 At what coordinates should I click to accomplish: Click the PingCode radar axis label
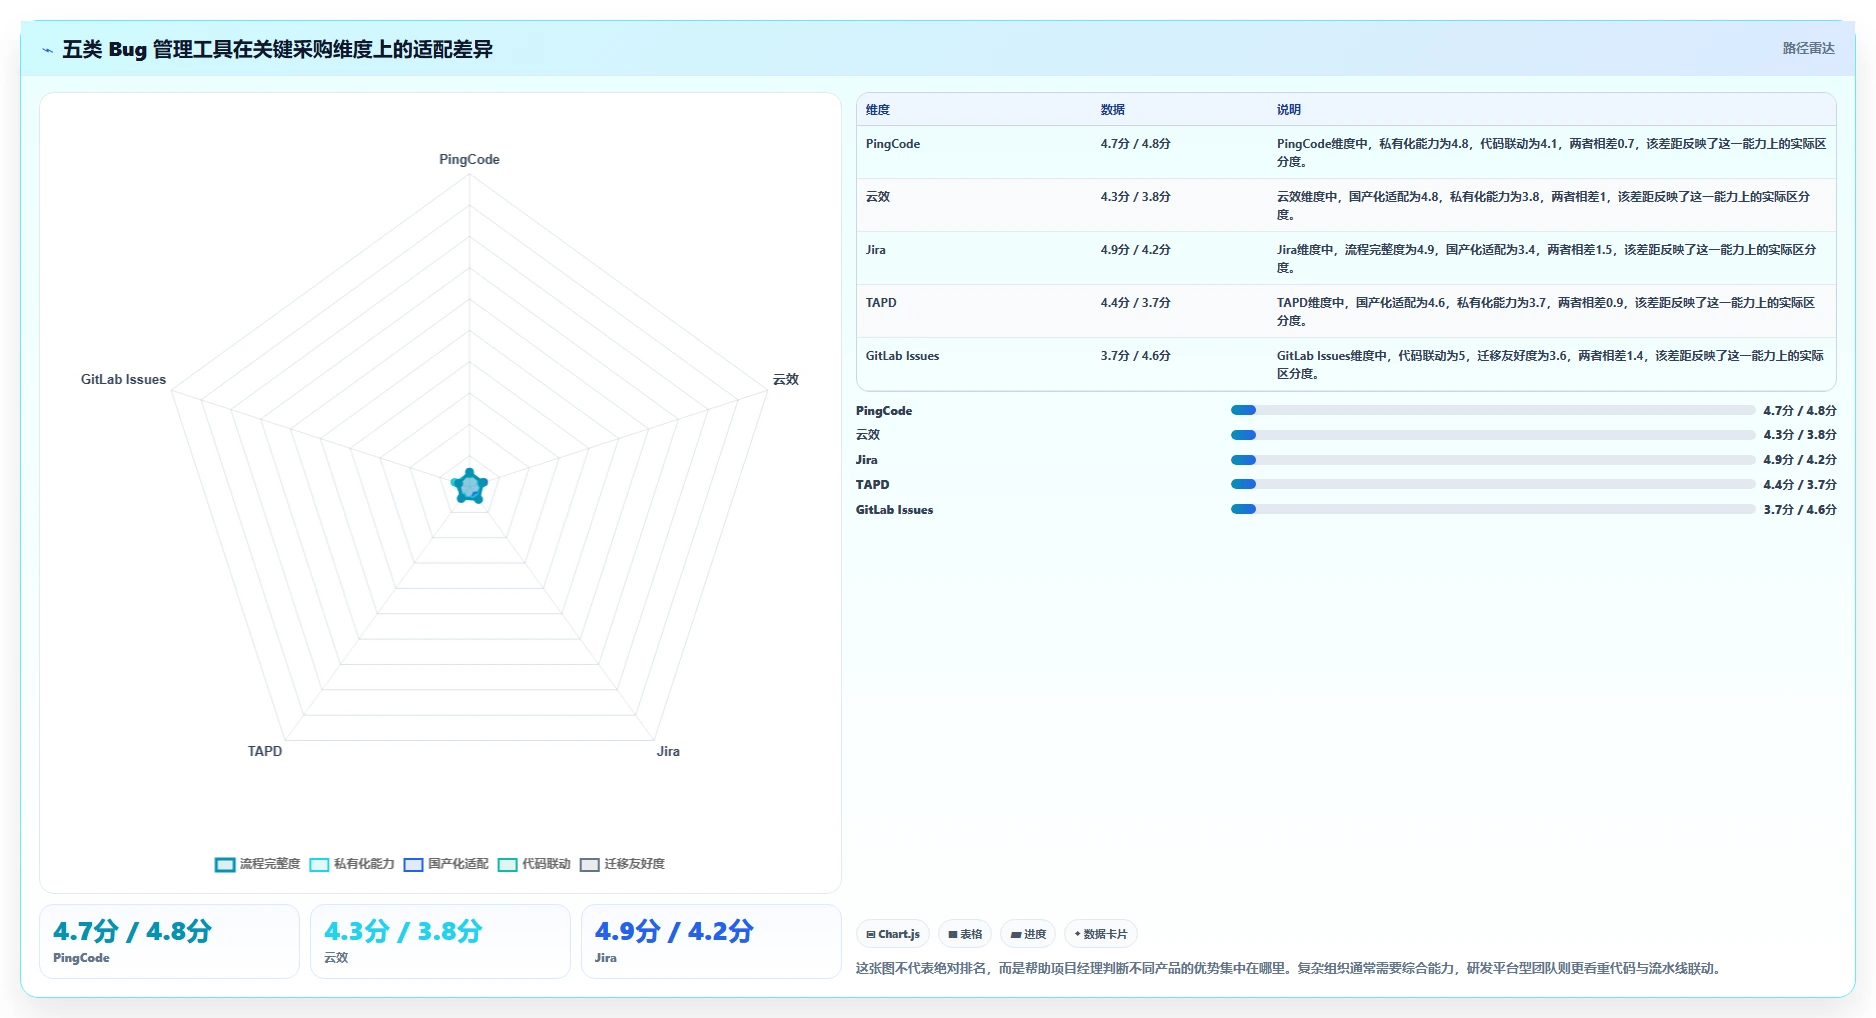[469, 159]
